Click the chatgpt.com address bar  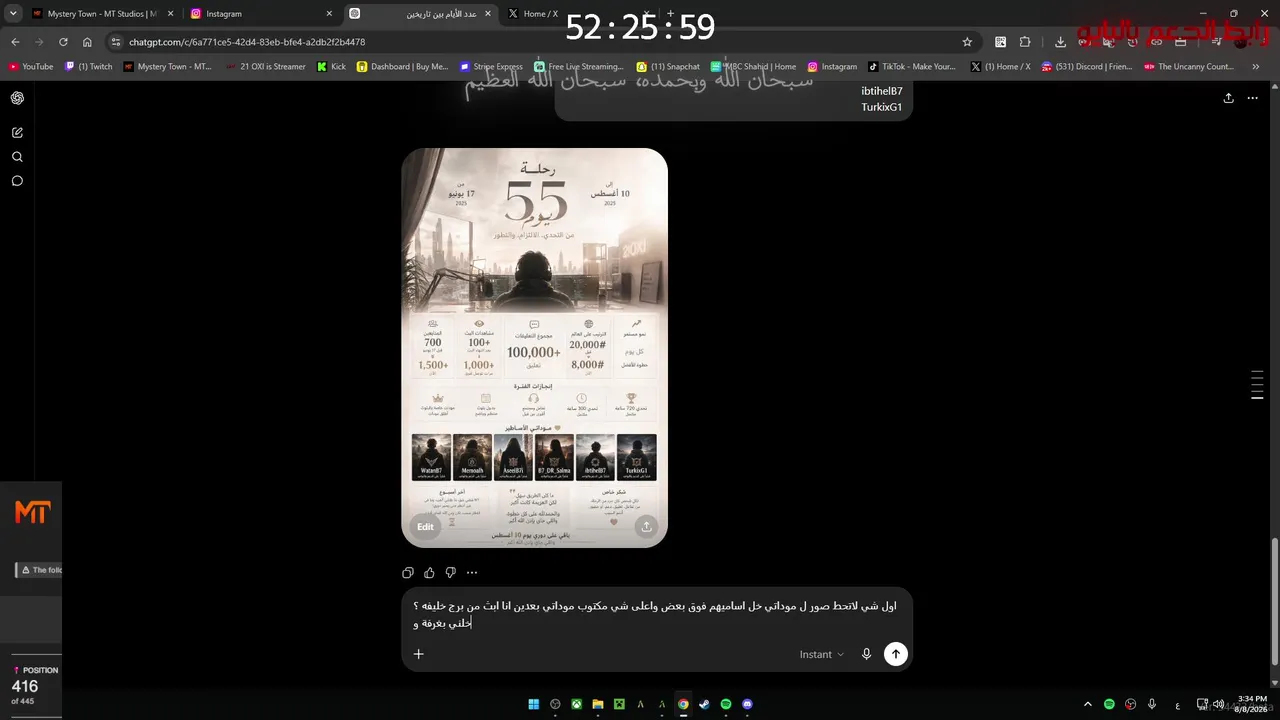[540, 42]
